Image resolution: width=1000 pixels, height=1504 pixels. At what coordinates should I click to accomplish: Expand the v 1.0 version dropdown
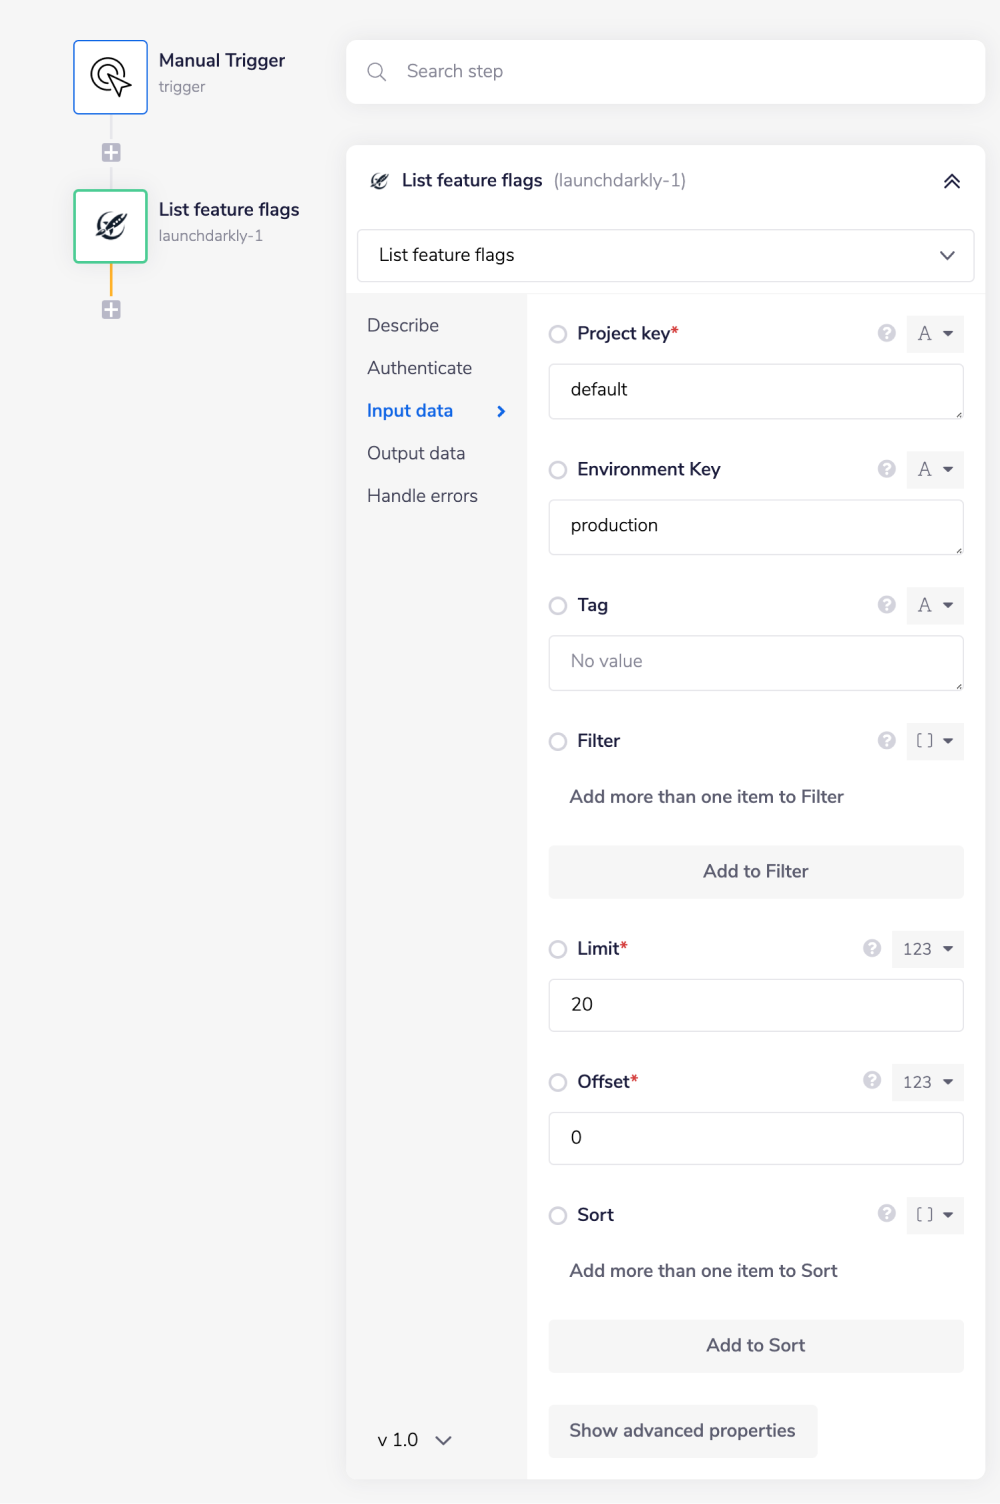click(413, 1439)
